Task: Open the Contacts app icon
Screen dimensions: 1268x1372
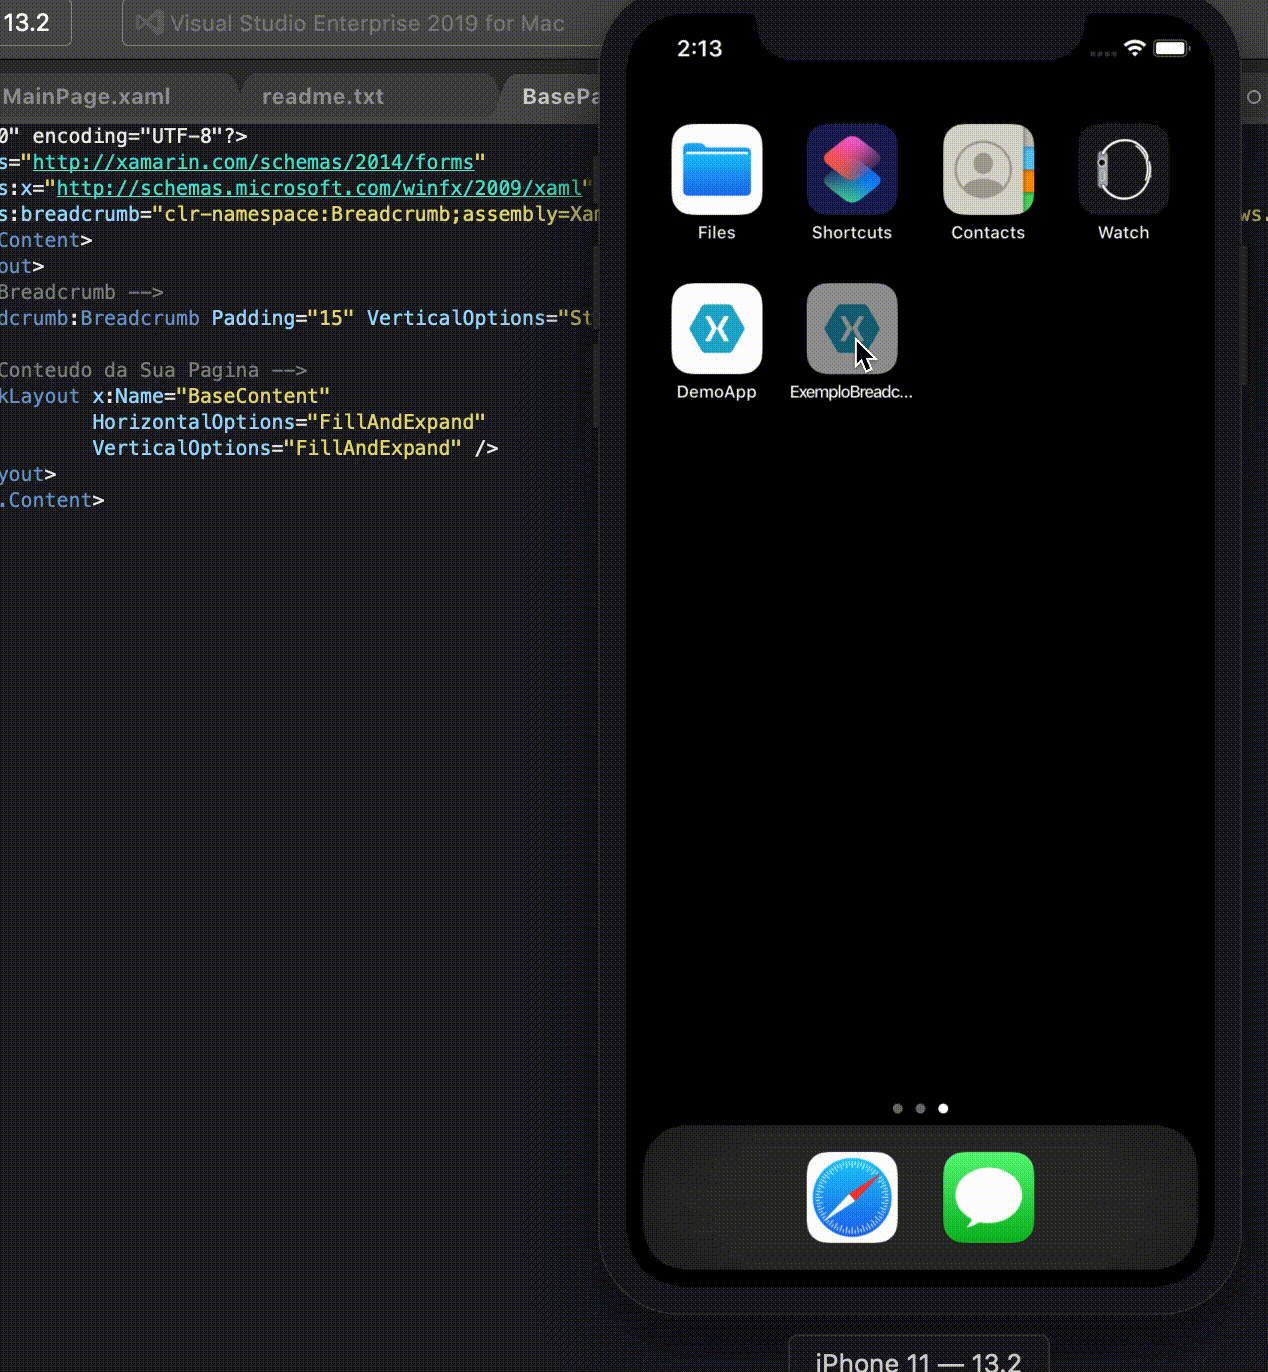Action: pos(988,169)
